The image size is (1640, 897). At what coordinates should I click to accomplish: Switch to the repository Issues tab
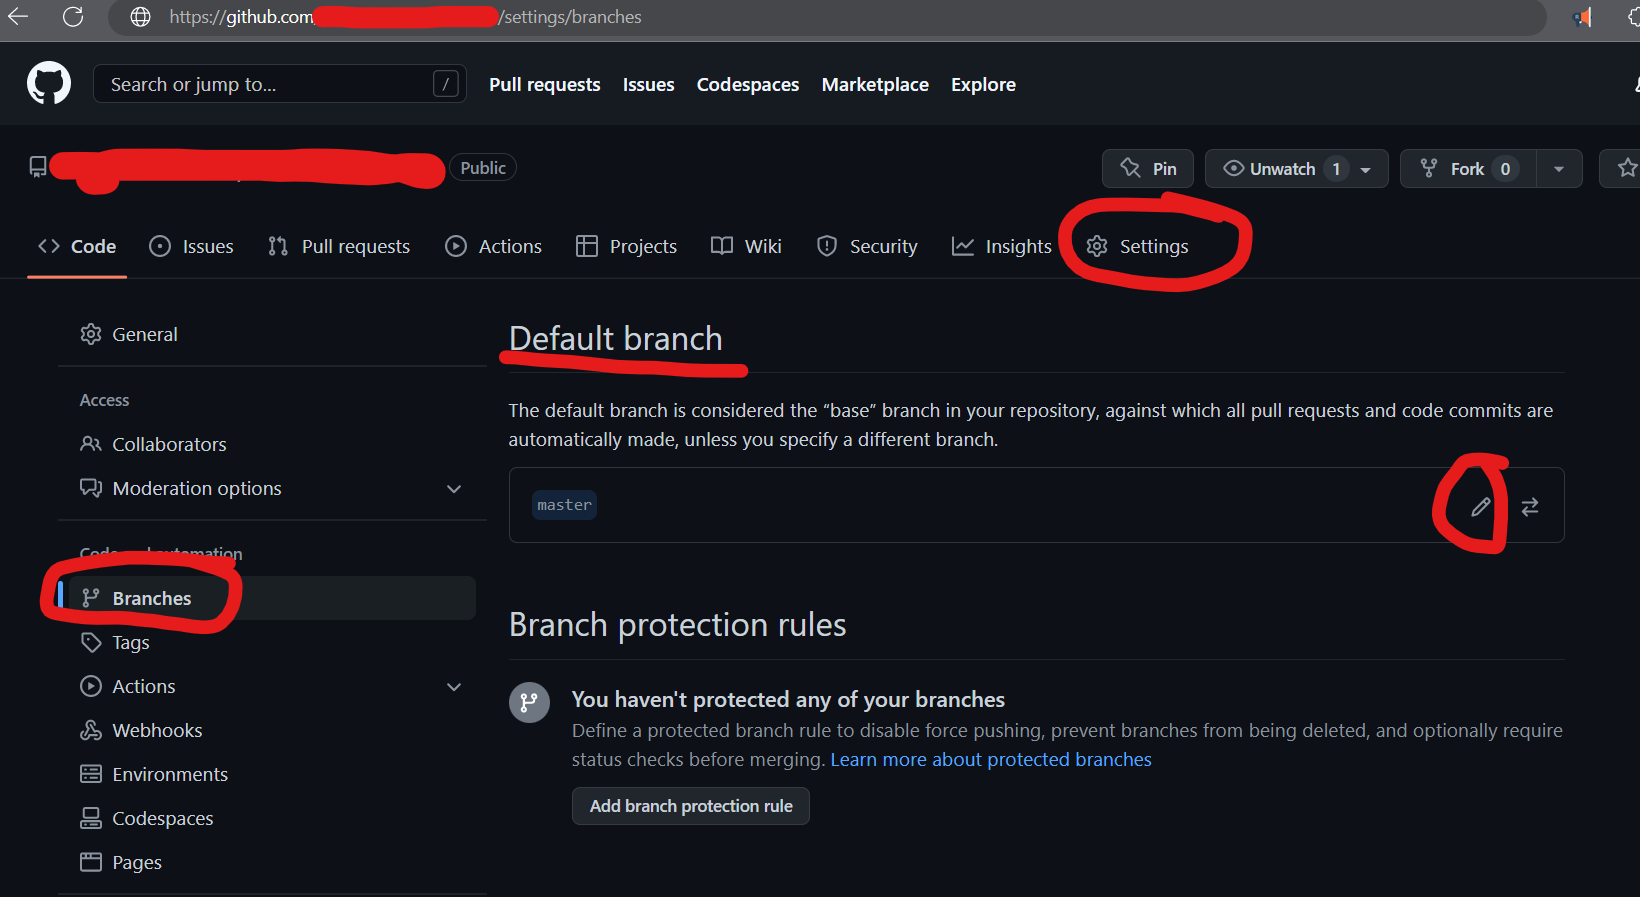coord(191,246)
